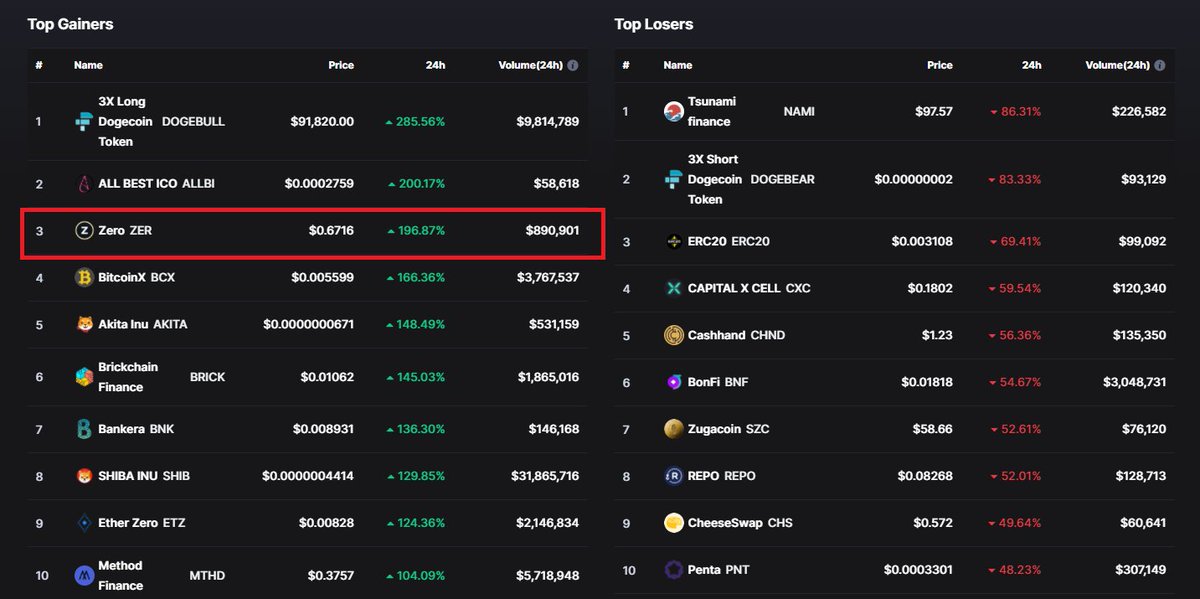Click the REPO coin icon
This screenshot has height=599, width=1200.
point(672,475)
